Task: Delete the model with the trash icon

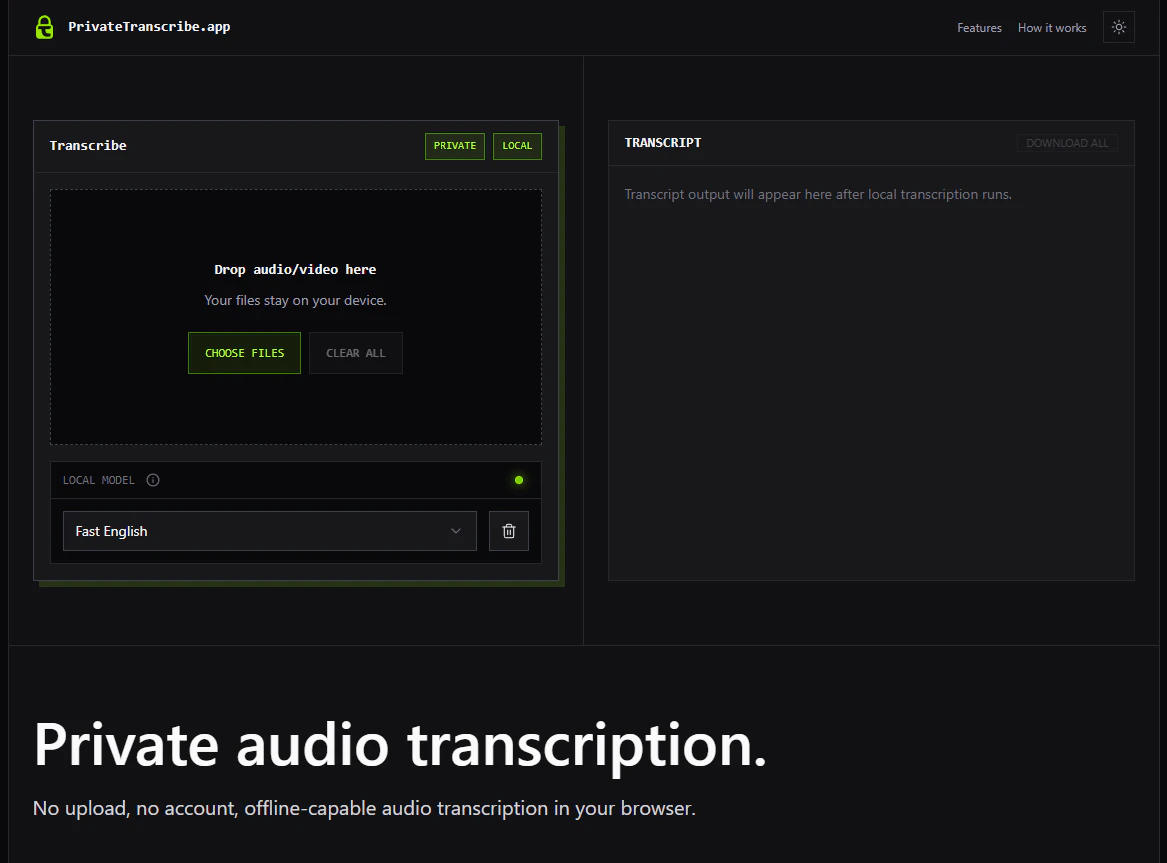Action: 508,531
